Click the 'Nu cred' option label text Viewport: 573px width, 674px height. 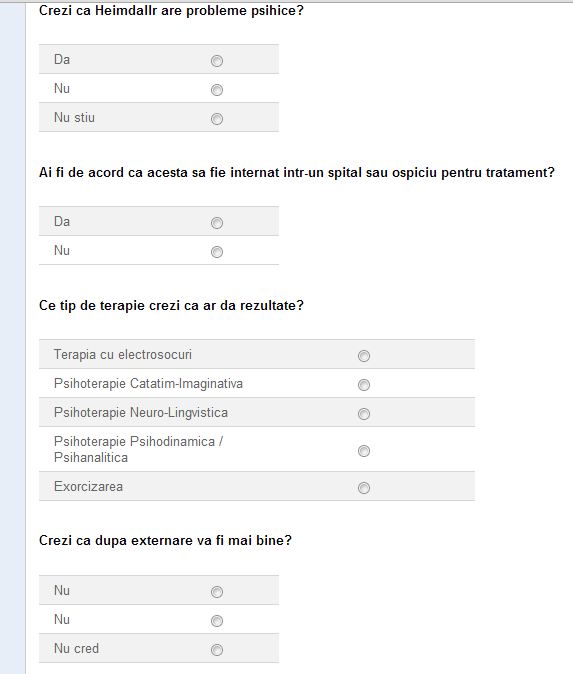(x=76, y=648)
